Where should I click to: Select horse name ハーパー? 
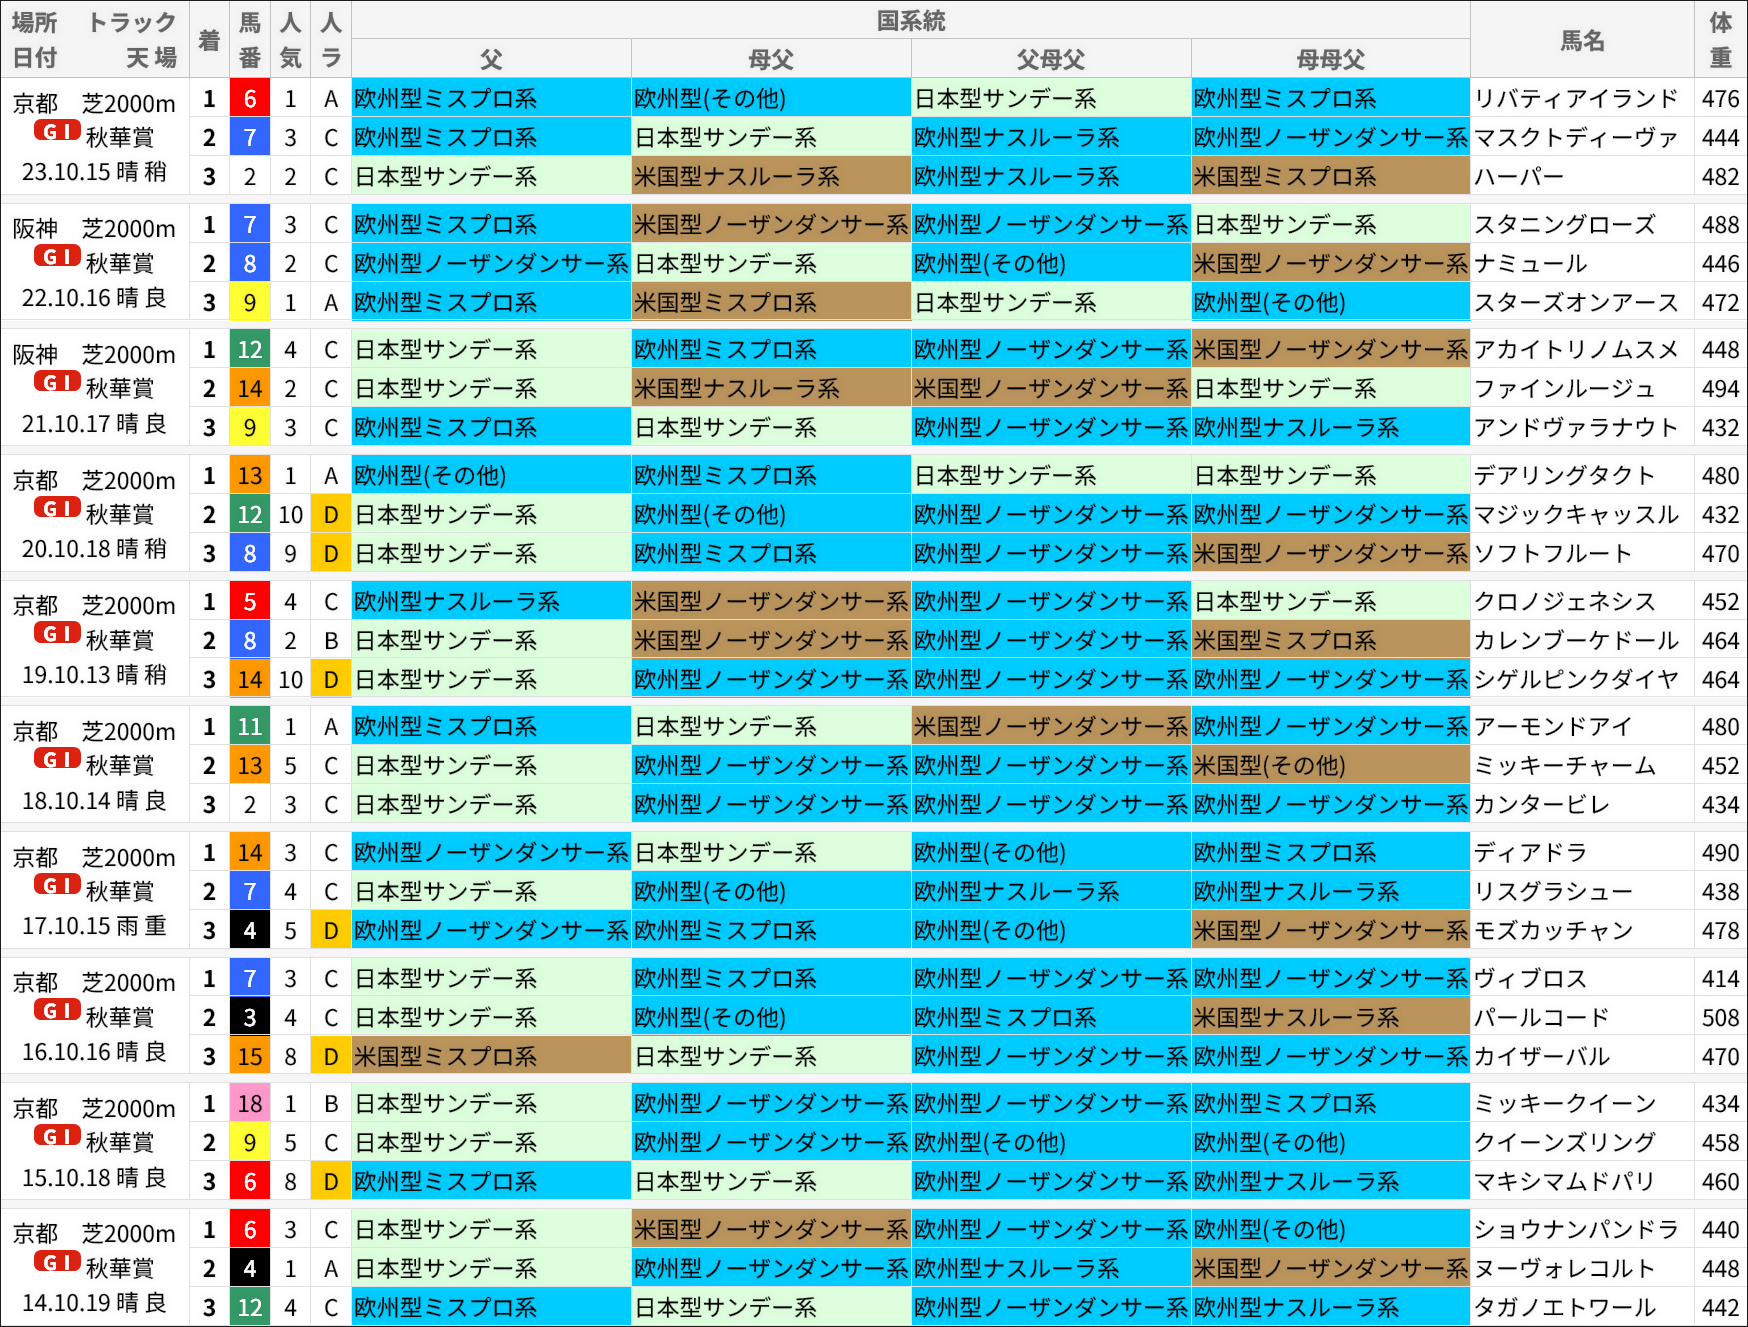pos(1519,177)
